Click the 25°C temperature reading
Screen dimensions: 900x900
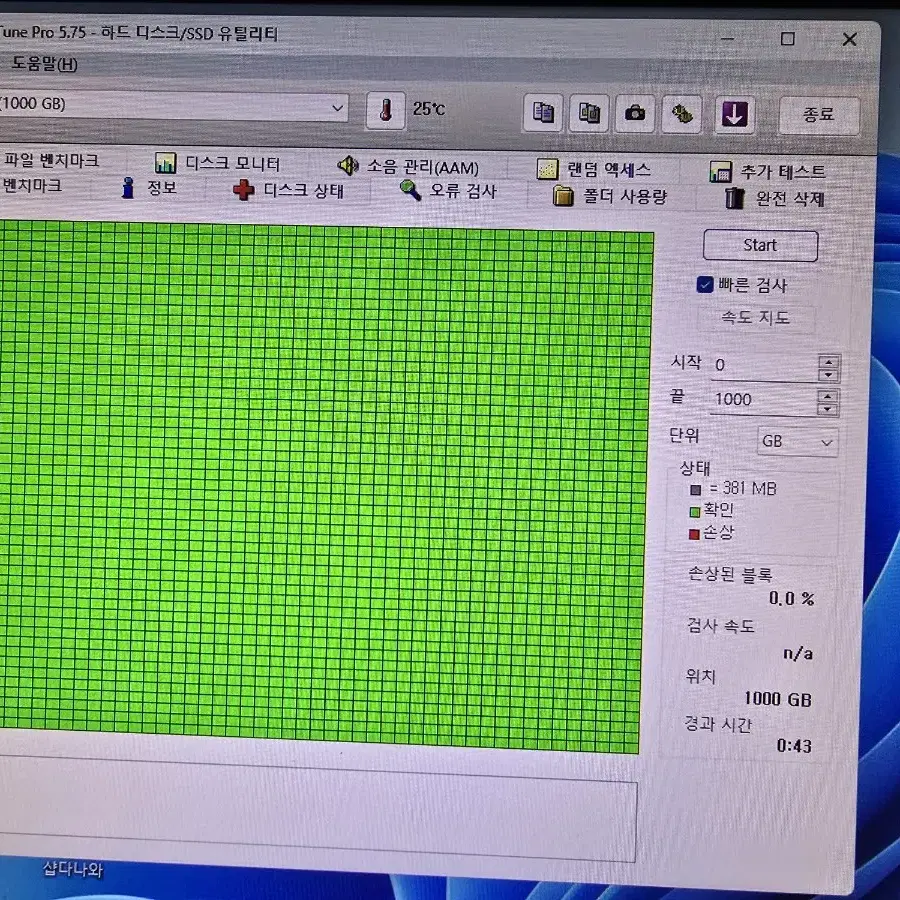pyautogui.click(x=429, y=109)
